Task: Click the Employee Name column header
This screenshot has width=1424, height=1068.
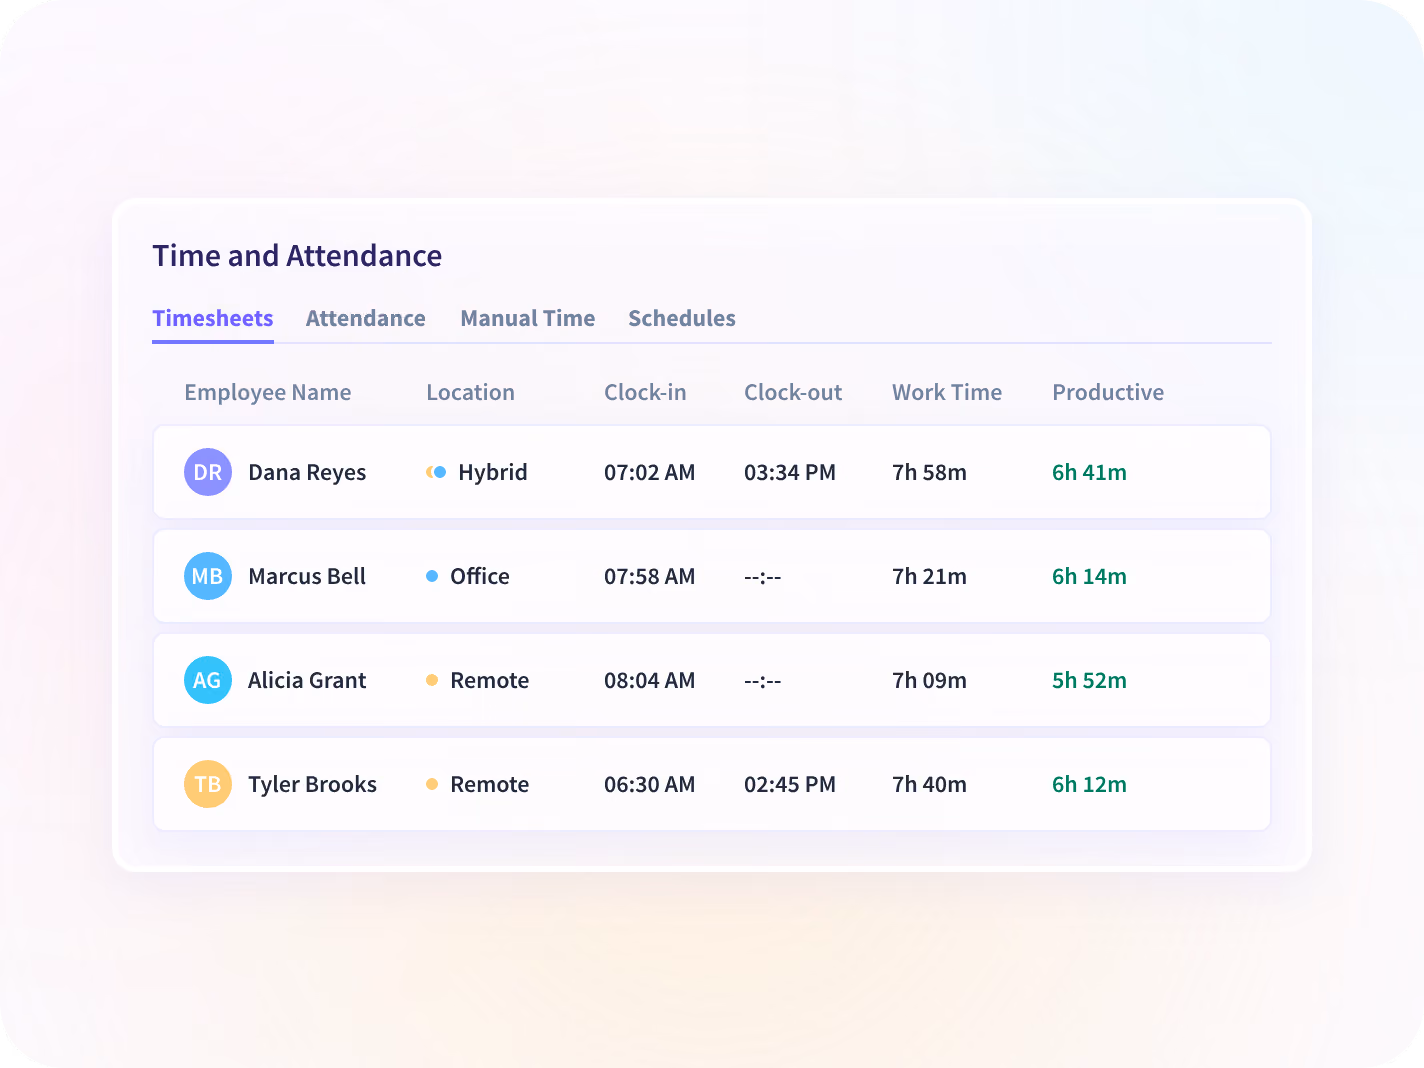Action: (x=268, y=393)
